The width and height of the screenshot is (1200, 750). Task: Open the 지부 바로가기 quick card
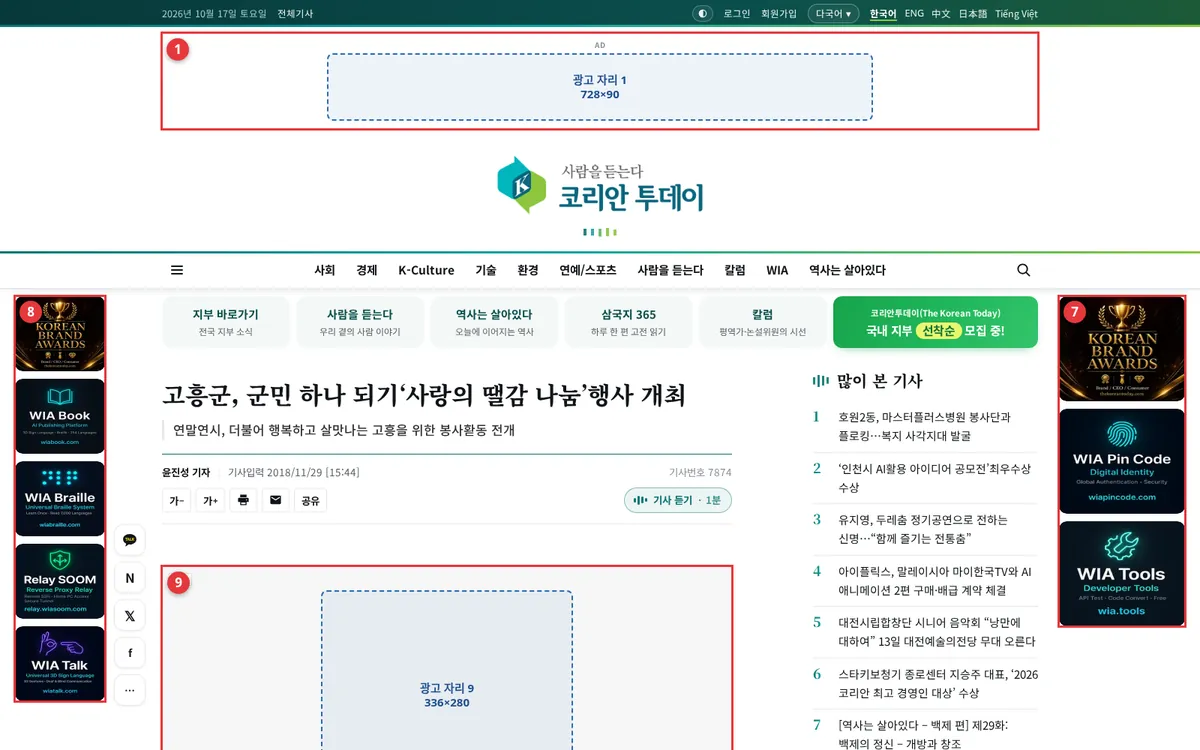click(x=225, y=322)
